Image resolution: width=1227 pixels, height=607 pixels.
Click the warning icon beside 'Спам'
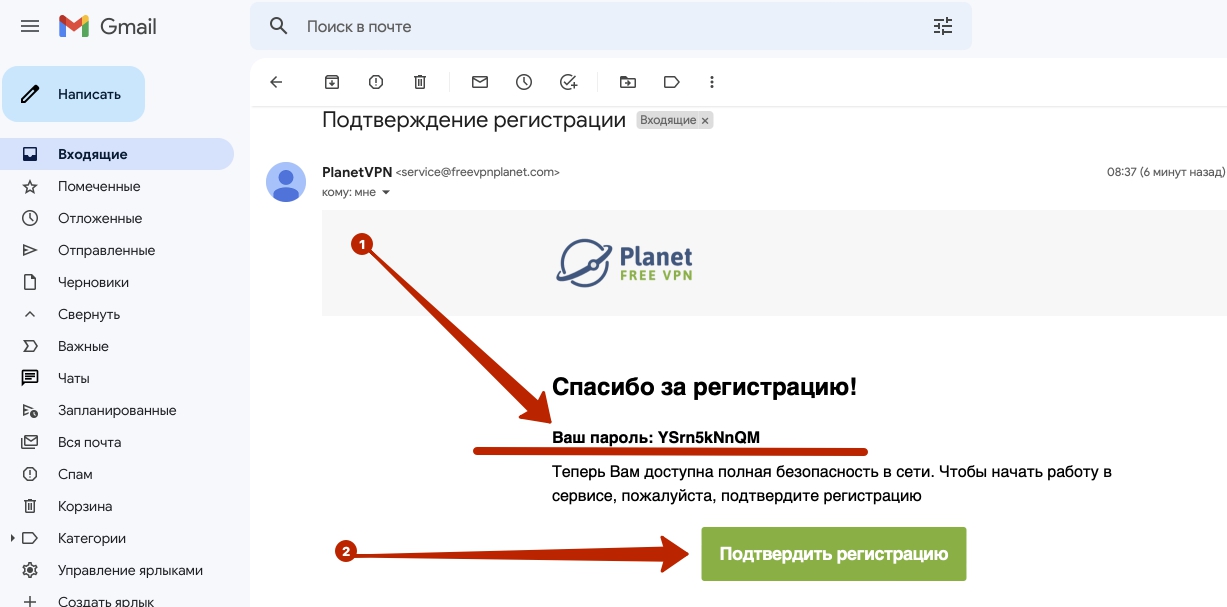(x=30, y=474)
